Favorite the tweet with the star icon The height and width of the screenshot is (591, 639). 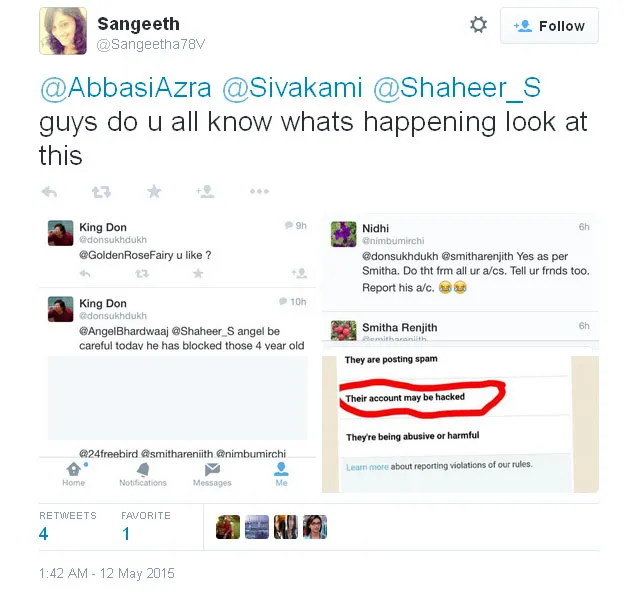tap(154, 191)
